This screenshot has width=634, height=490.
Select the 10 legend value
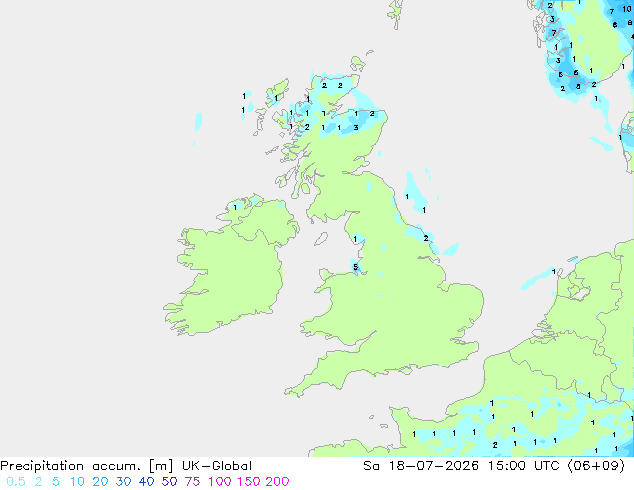click(77, 482)
